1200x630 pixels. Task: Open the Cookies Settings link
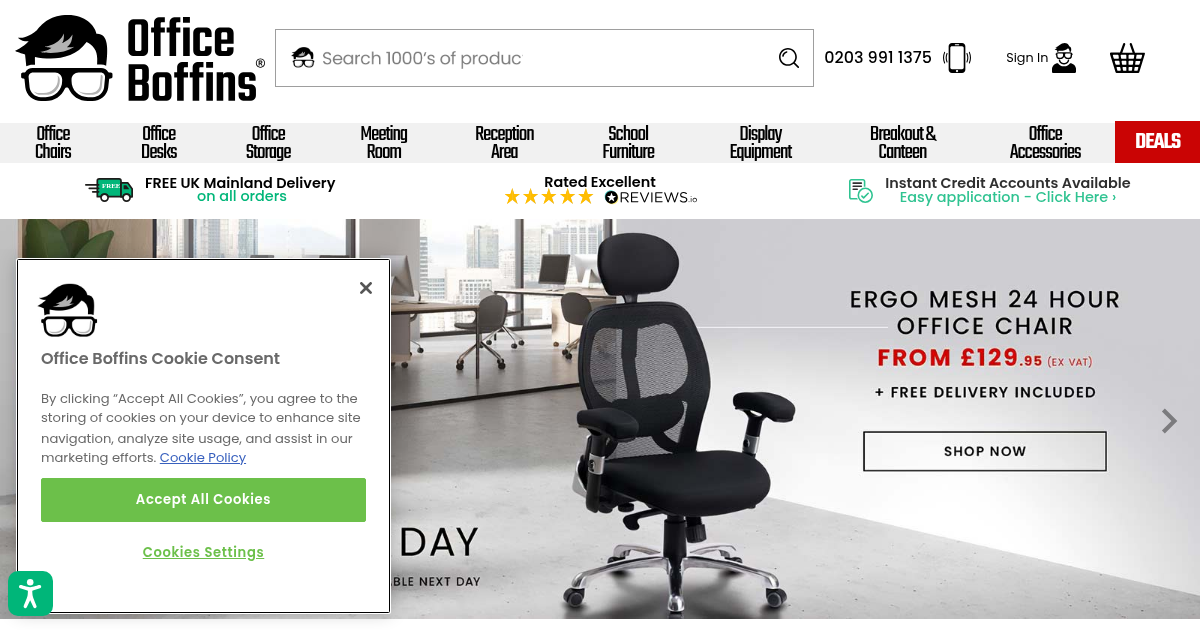pyautogui.click(x=203, y=552)
